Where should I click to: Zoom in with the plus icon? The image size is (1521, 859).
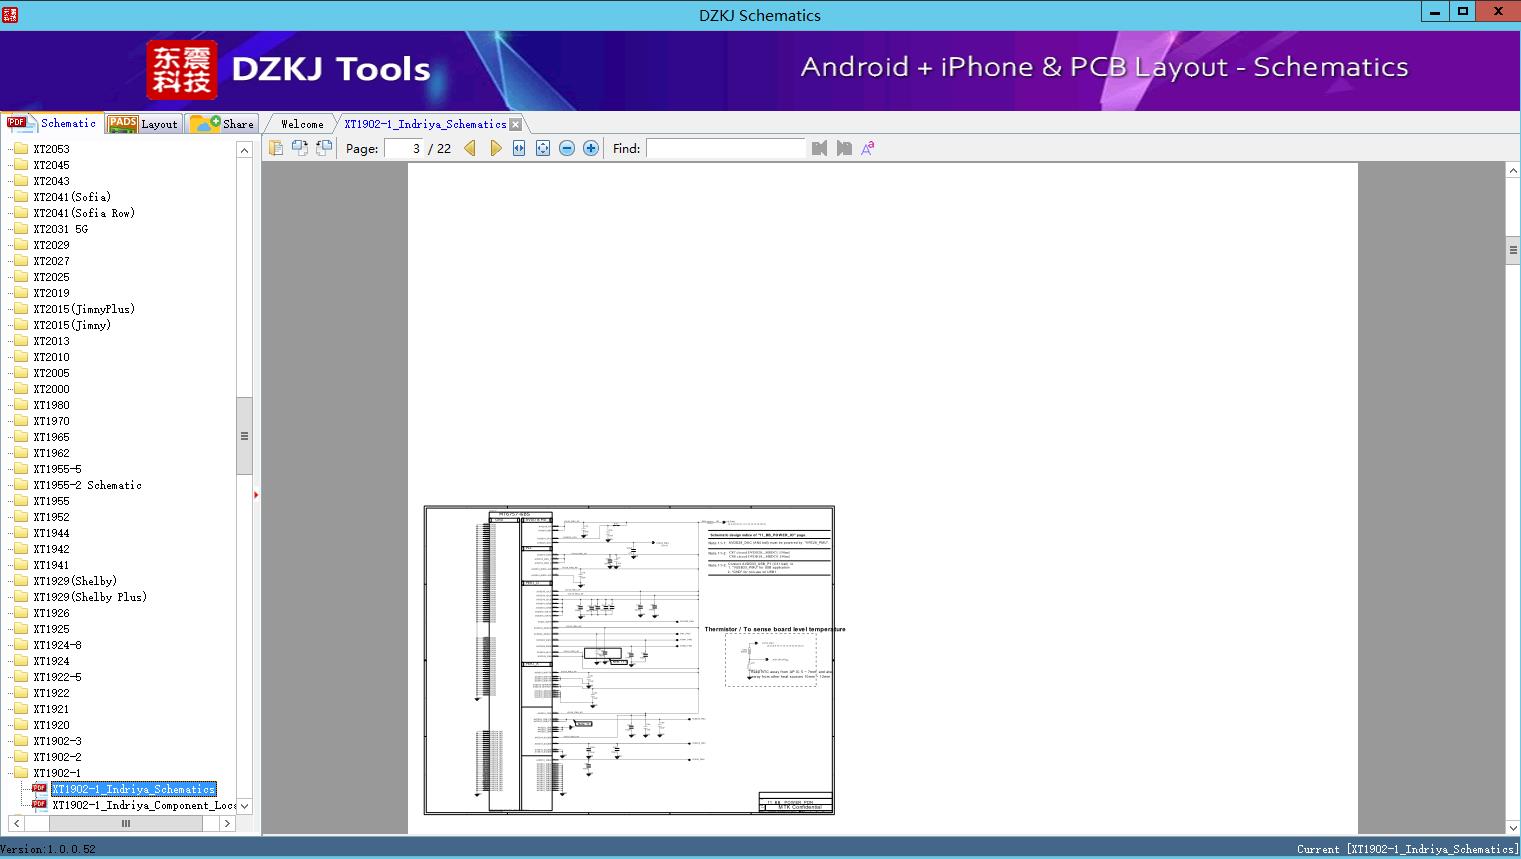pos(591,148)
